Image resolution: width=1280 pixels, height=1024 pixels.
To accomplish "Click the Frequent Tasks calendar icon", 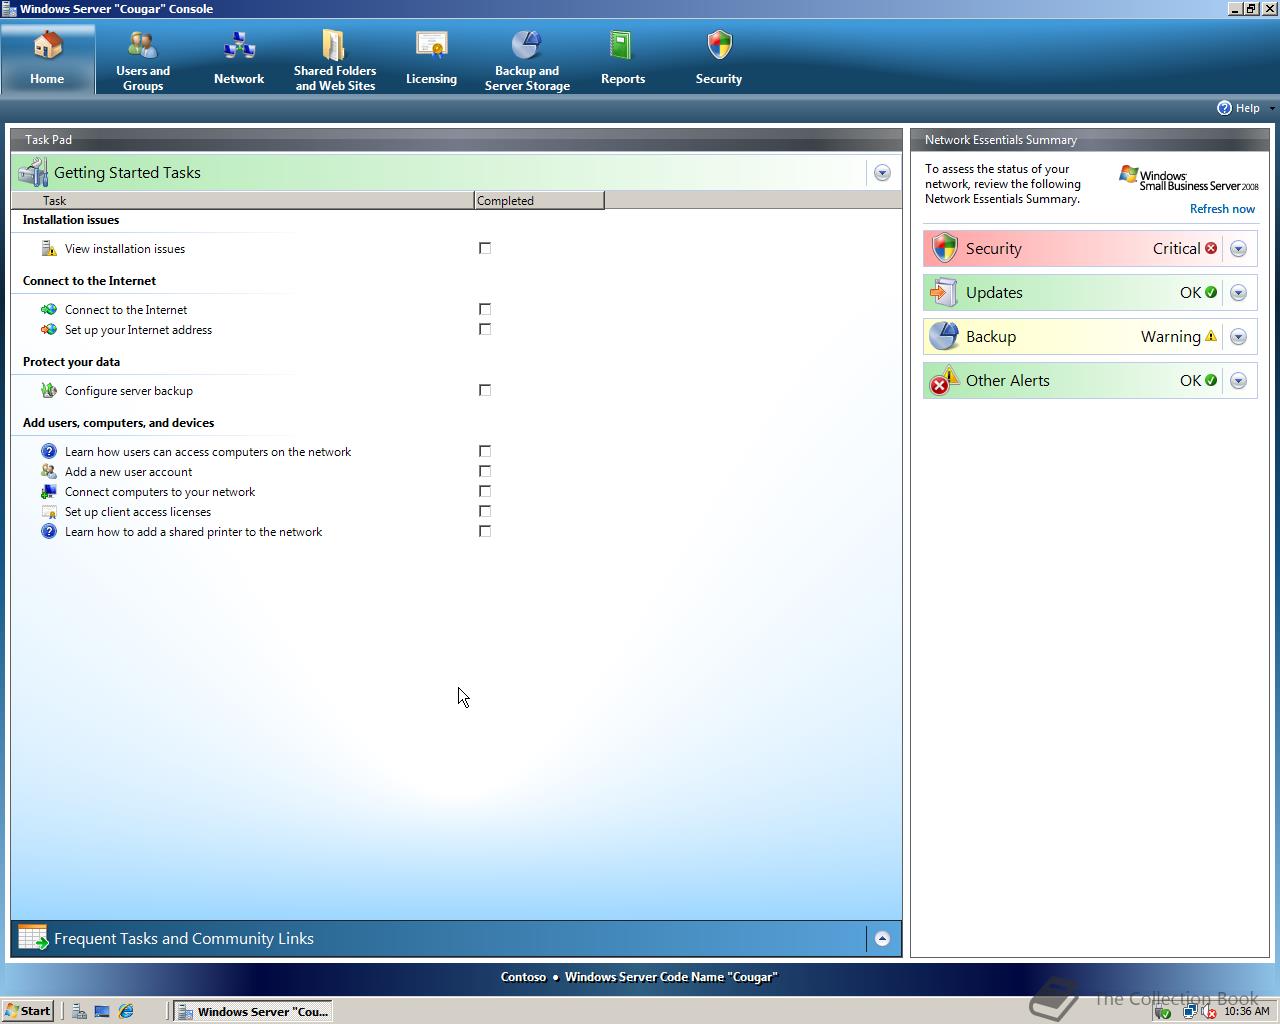I will 33,938.
